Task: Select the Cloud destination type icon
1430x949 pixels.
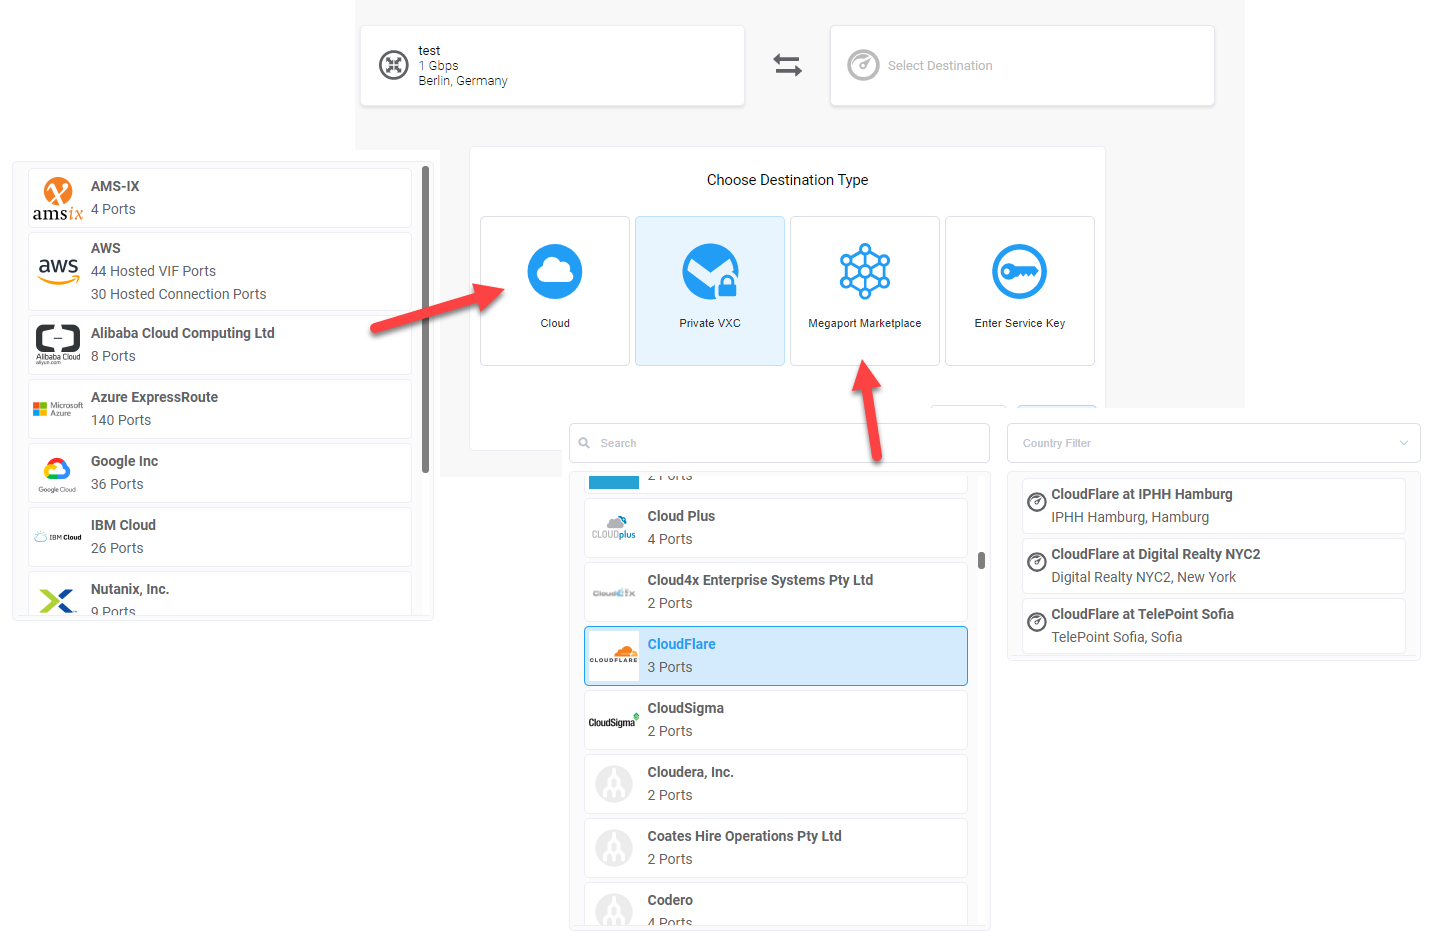Action: [x=555, y=271]
